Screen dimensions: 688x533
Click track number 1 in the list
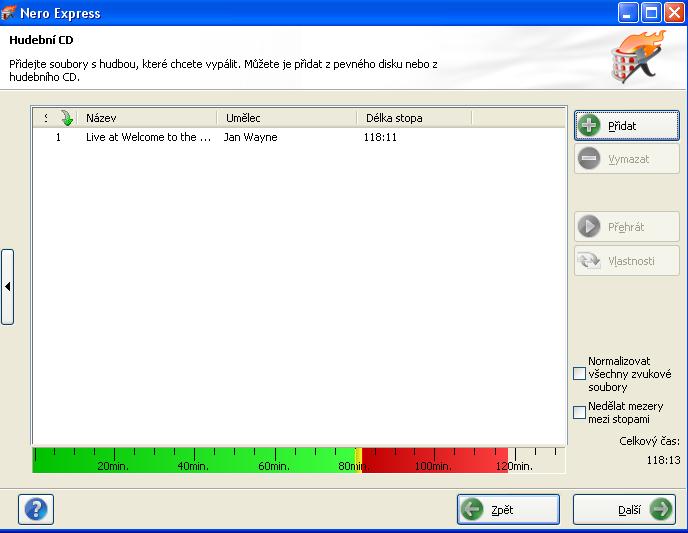pos(58,137)
